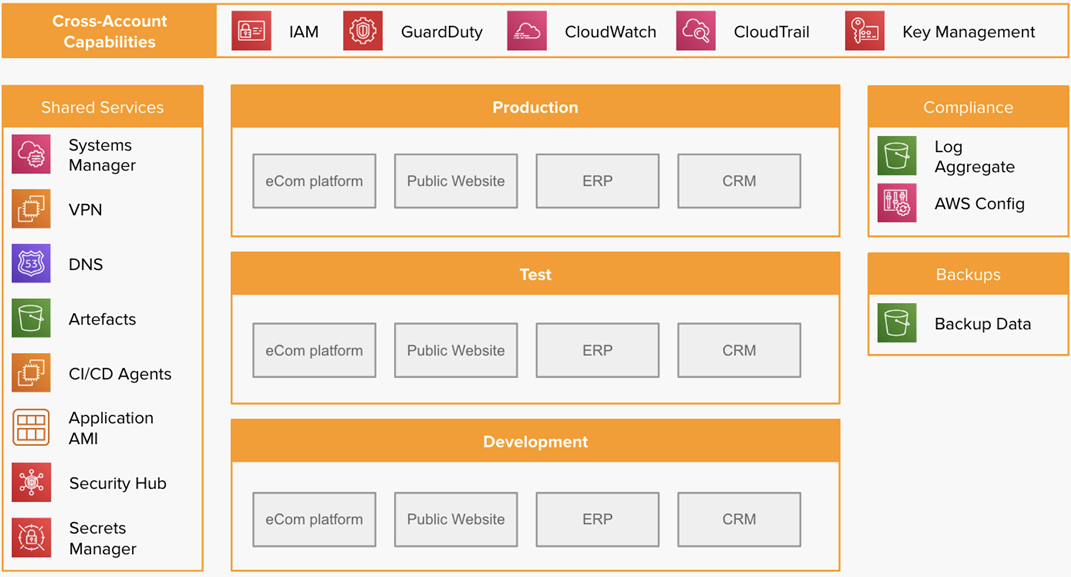
Task: Click Public Website box in Production
Action: click(456, 181)
